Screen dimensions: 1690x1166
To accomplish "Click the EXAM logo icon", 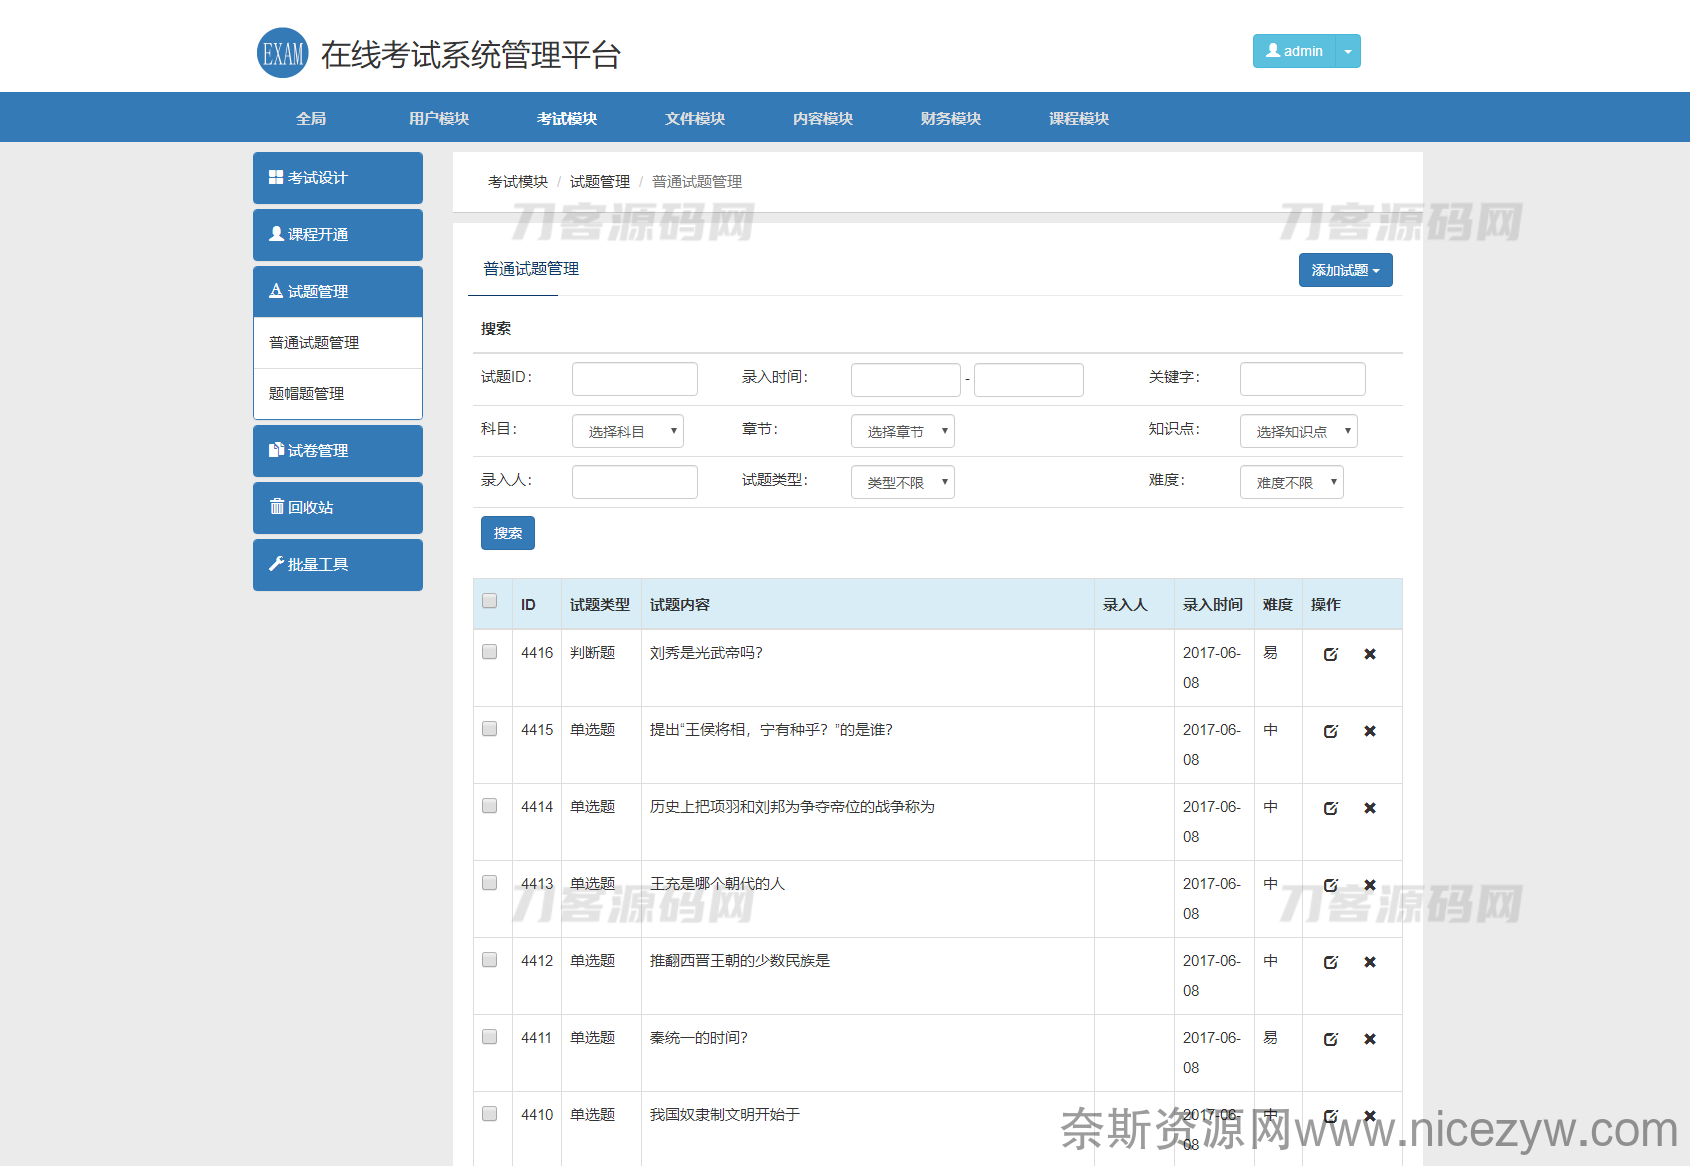I will point(283,53).
